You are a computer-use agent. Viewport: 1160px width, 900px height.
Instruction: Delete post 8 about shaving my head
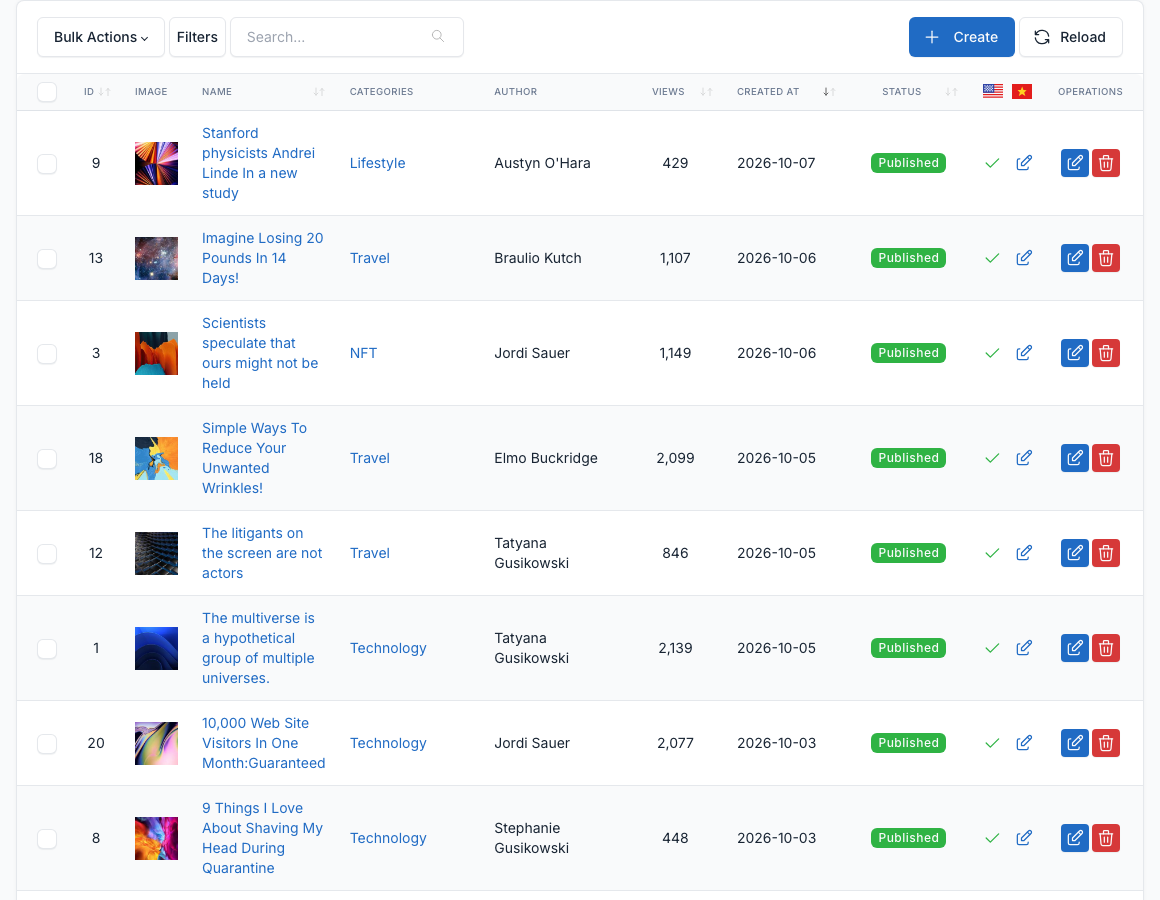tap(1105, 838)
